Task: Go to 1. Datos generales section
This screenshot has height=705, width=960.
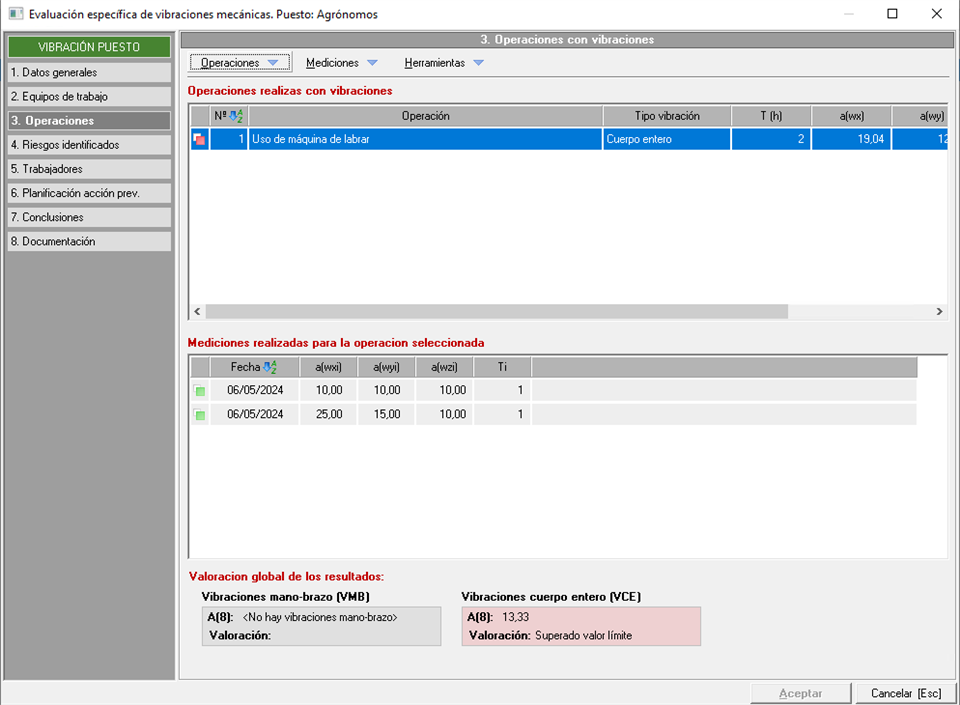Action: coord(89,73)
